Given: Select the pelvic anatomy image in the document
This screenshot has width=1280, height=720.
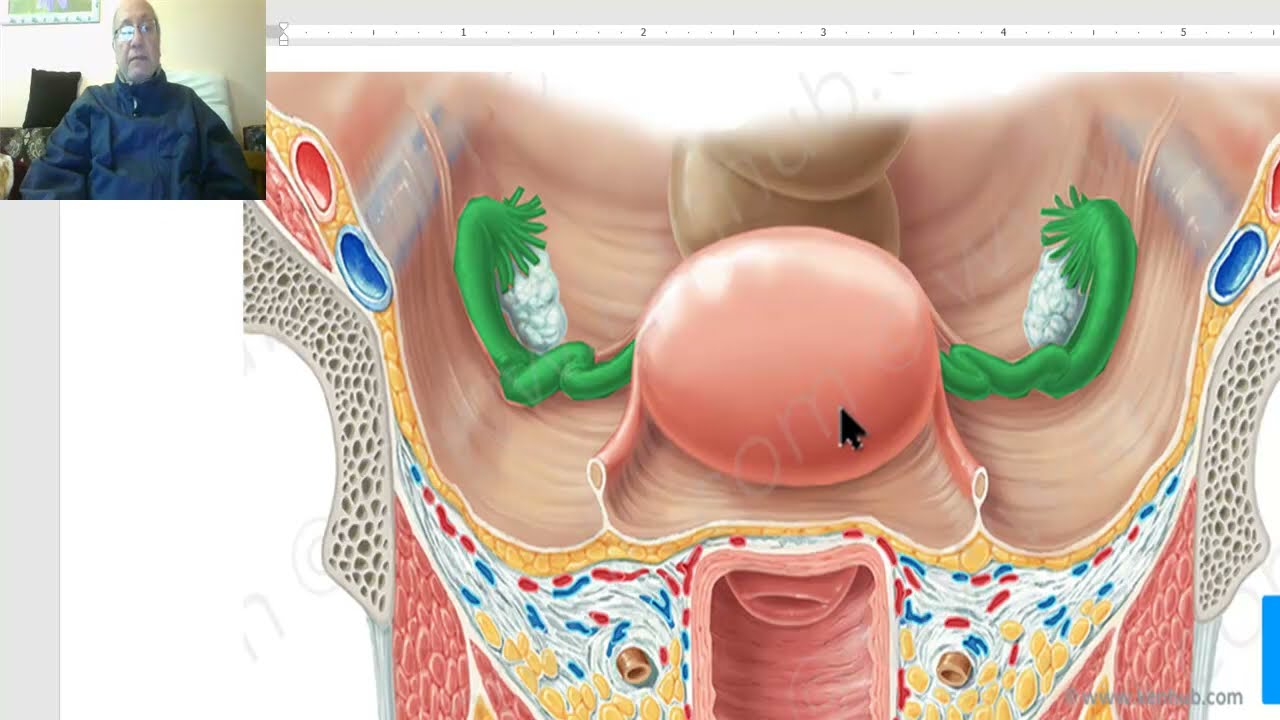Looking at the screenshot, I should pyautogui.click(x=761, y=396).
